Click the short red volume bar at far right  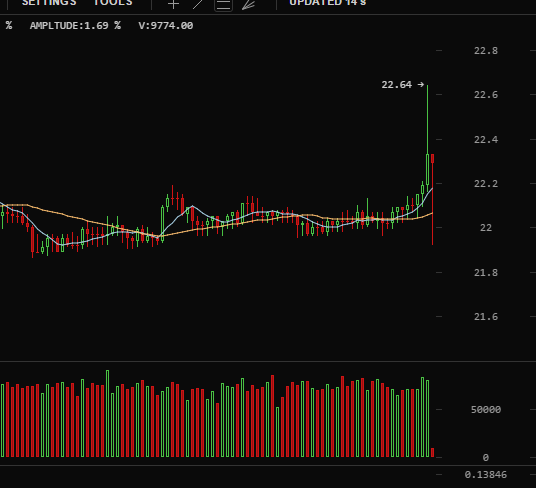click(x=432, y=452)
